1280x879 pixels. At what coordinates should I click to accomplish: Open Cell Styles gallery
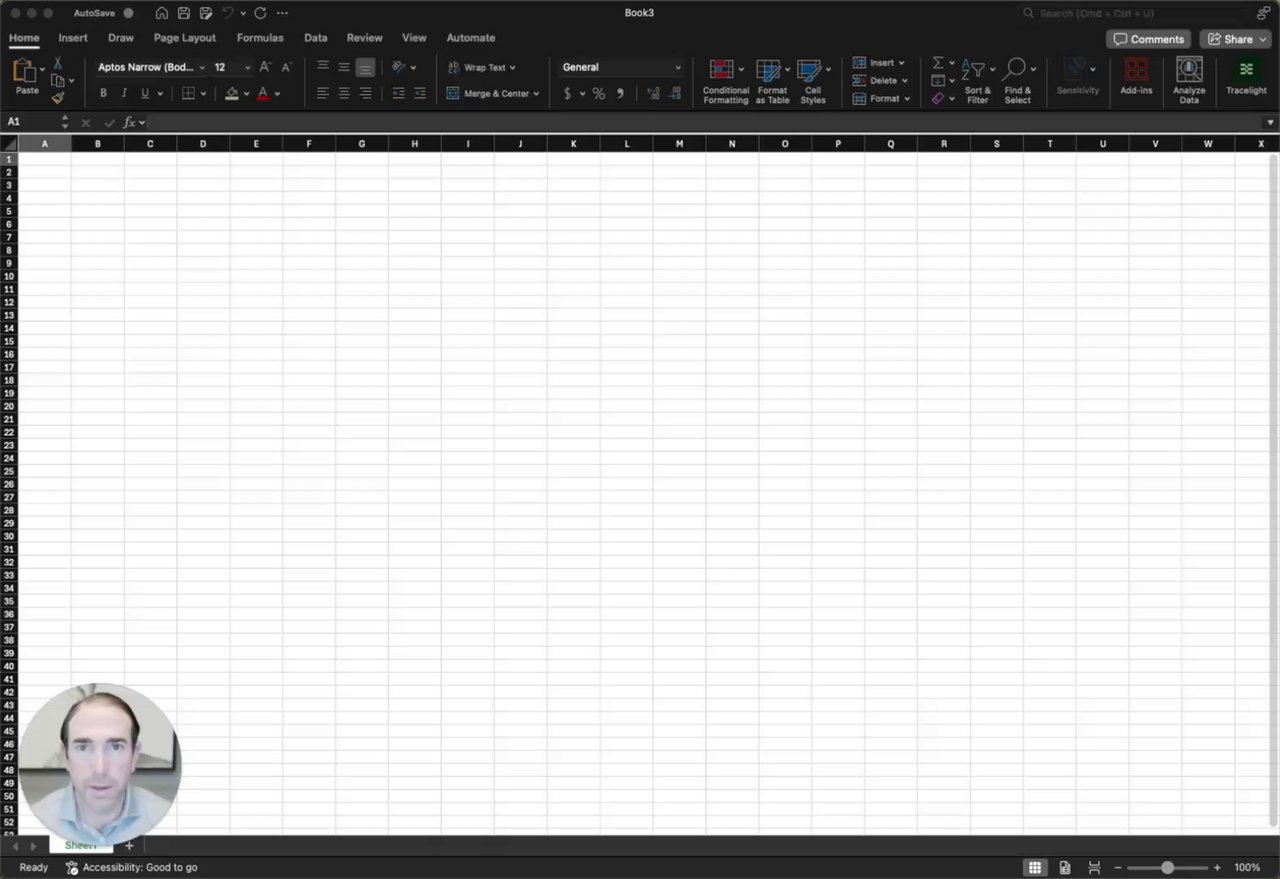coord(813,81)
